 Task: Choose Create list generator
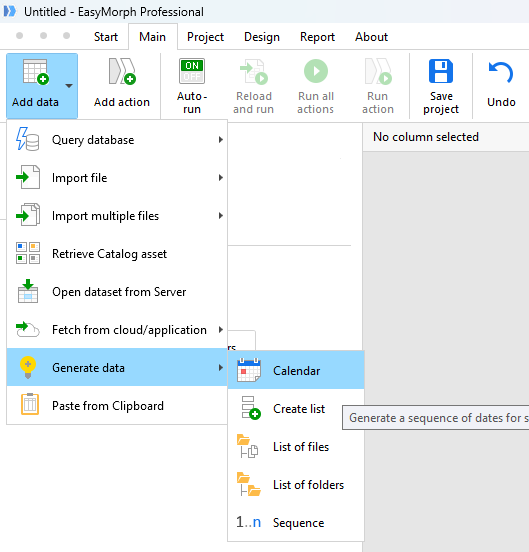click(296, 408)
